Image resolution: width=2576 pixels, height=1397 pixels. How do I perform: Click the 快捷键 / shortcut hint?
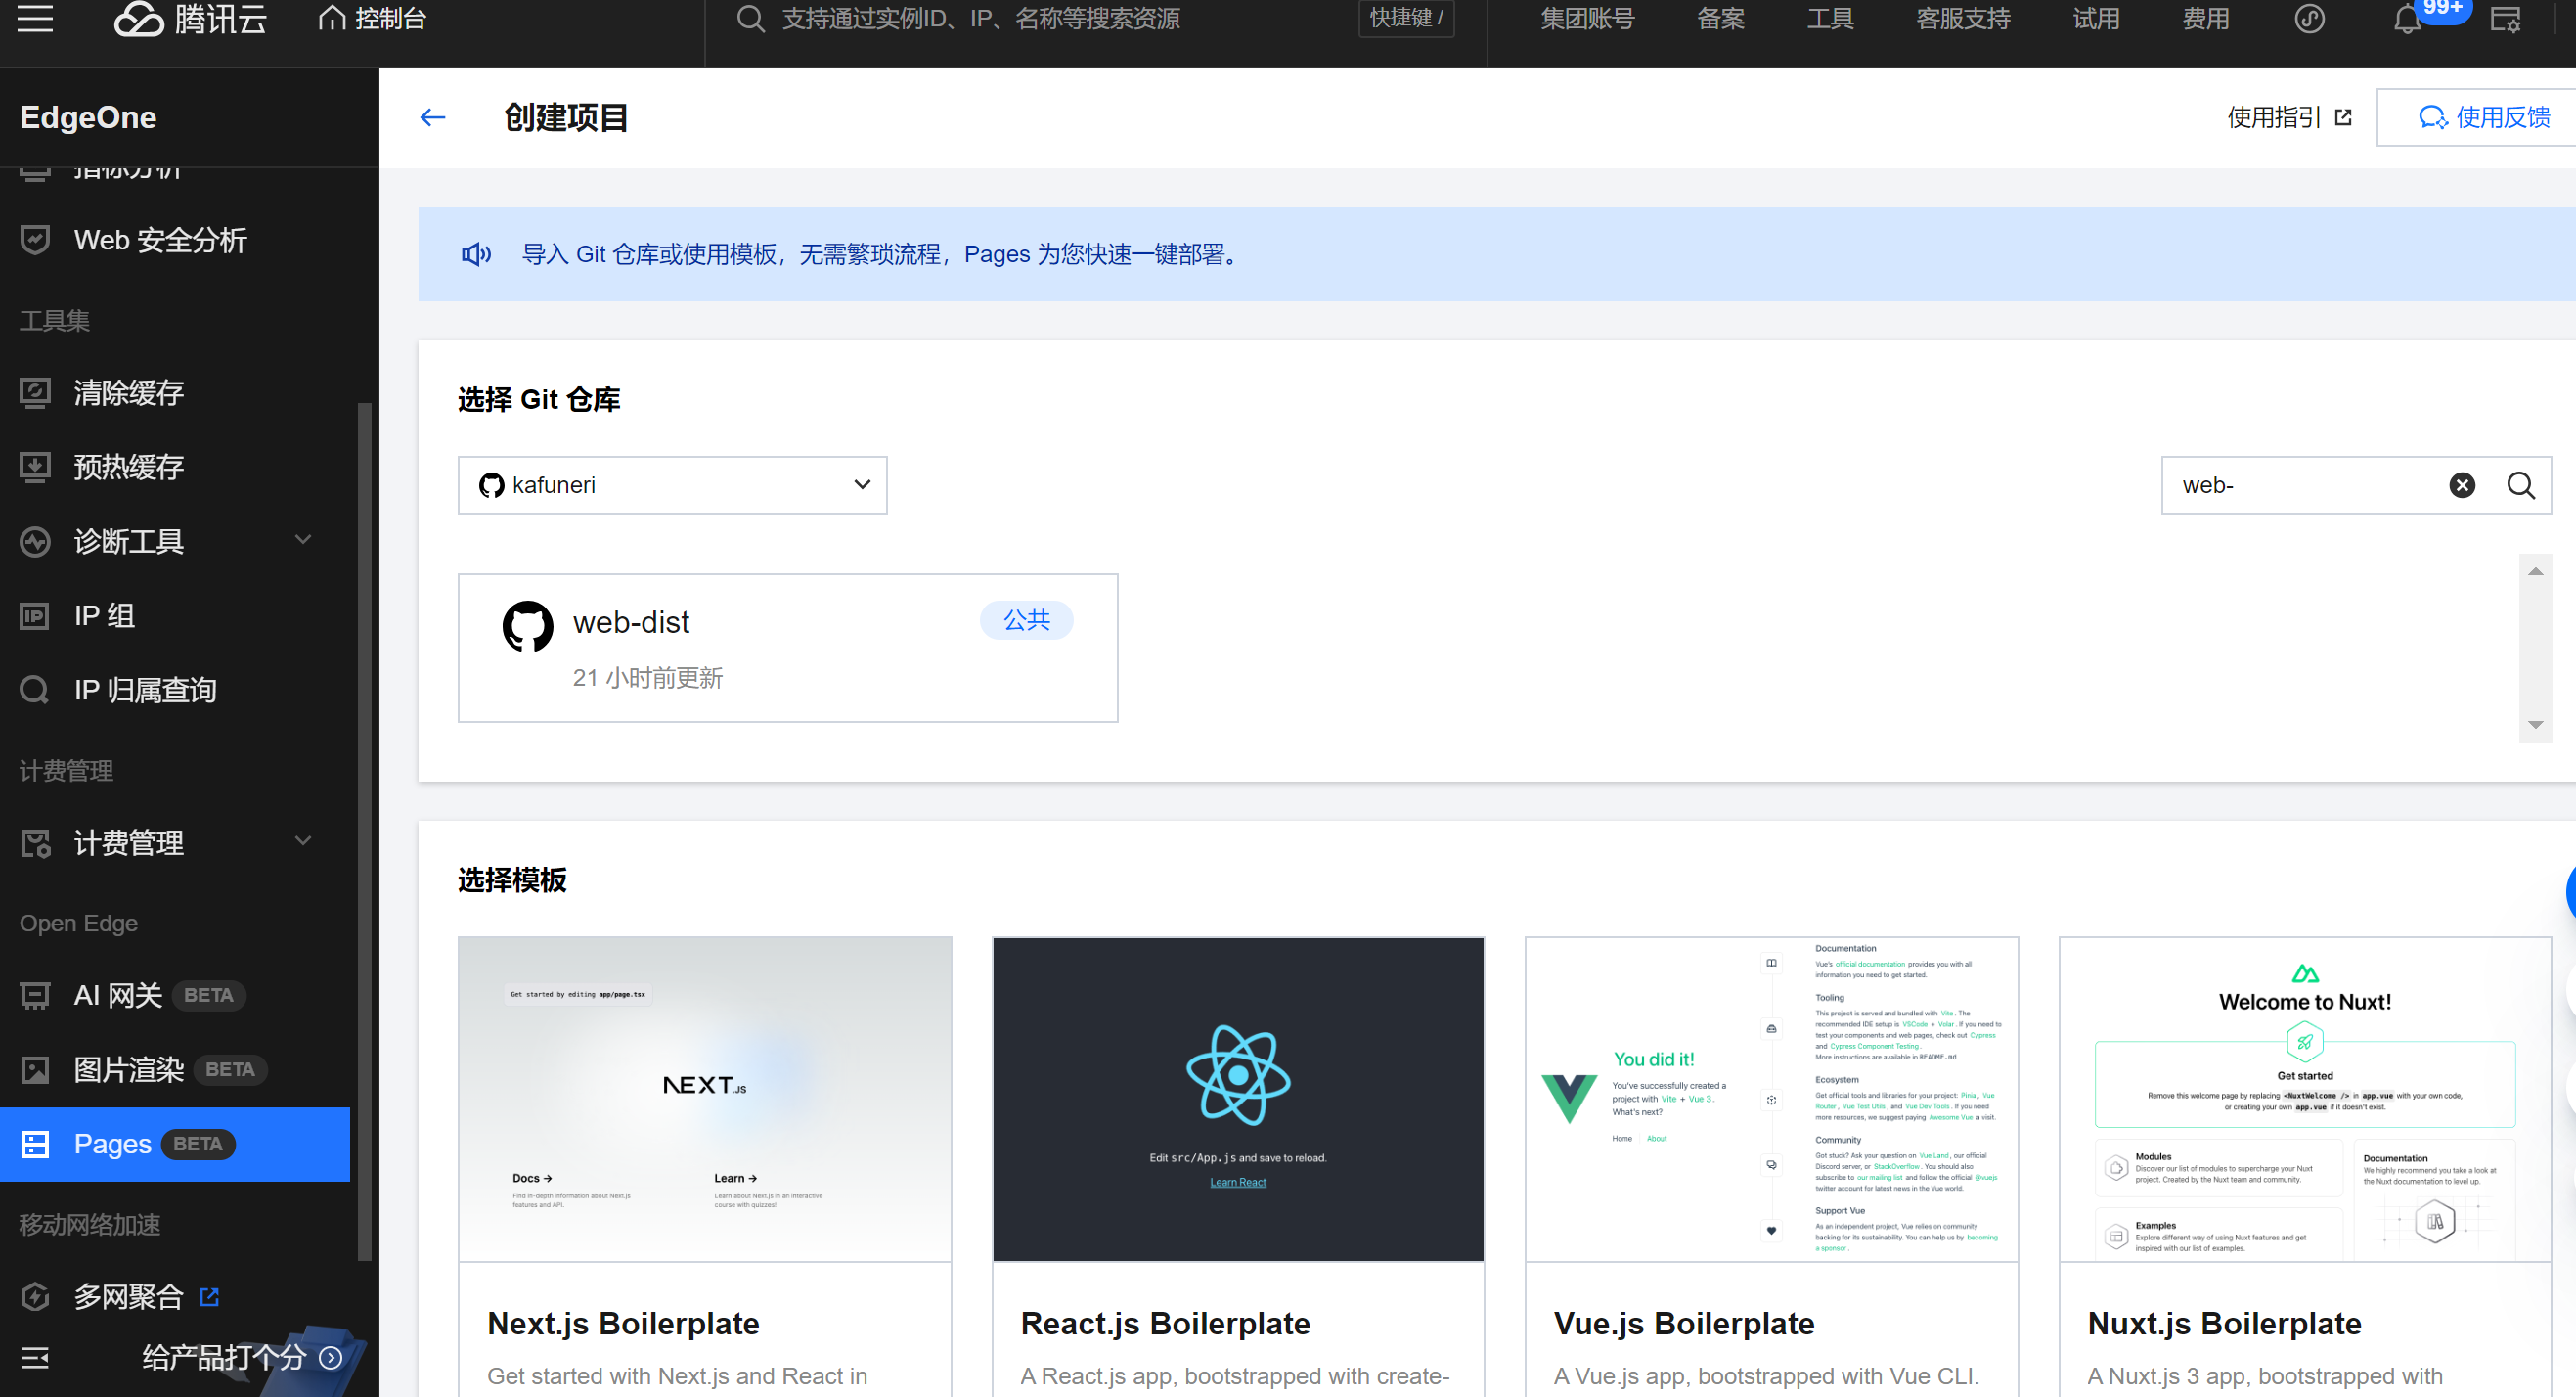1405,18
